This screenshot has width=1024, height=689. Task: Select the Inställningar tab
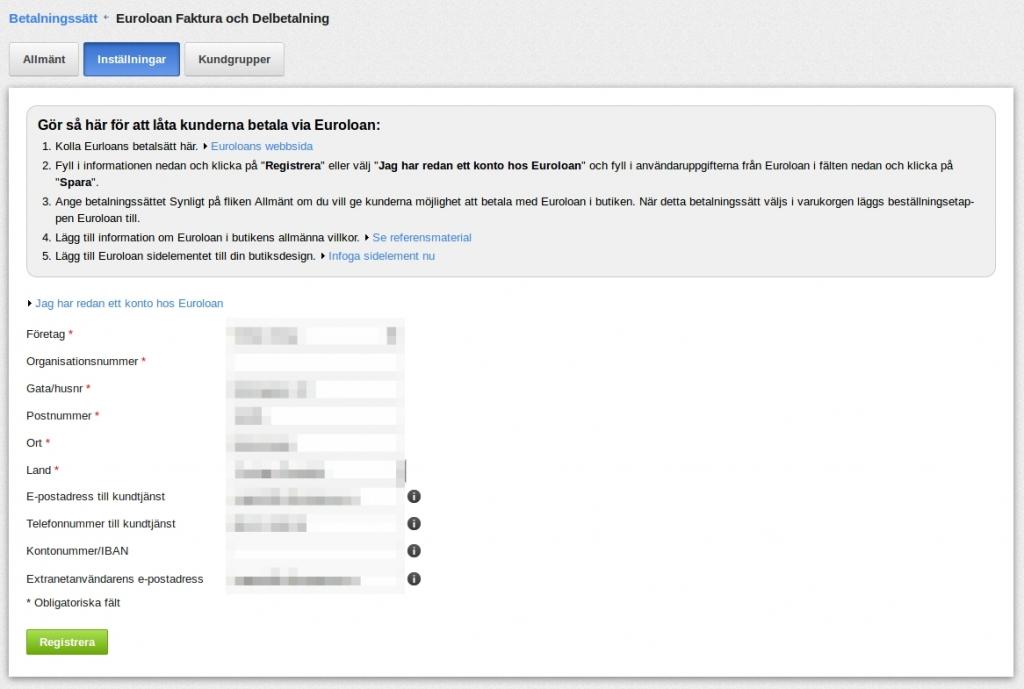131,59
